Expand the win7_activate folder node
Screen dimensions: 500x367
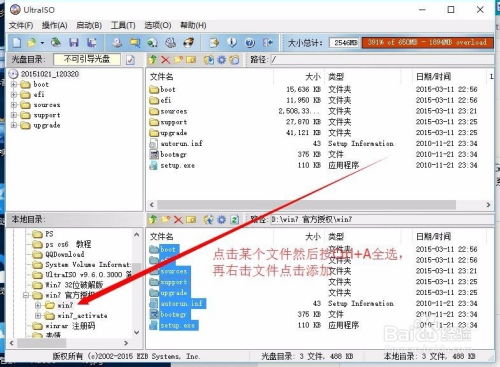click(x=38, y=315)
